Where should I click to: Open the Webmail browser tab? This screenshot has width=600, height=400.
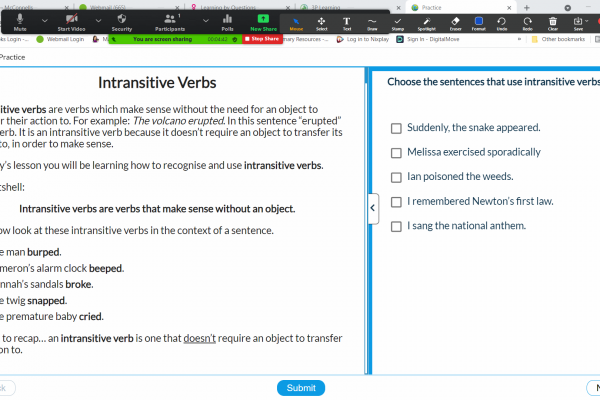pyautogui.click(x=120, y=5)
